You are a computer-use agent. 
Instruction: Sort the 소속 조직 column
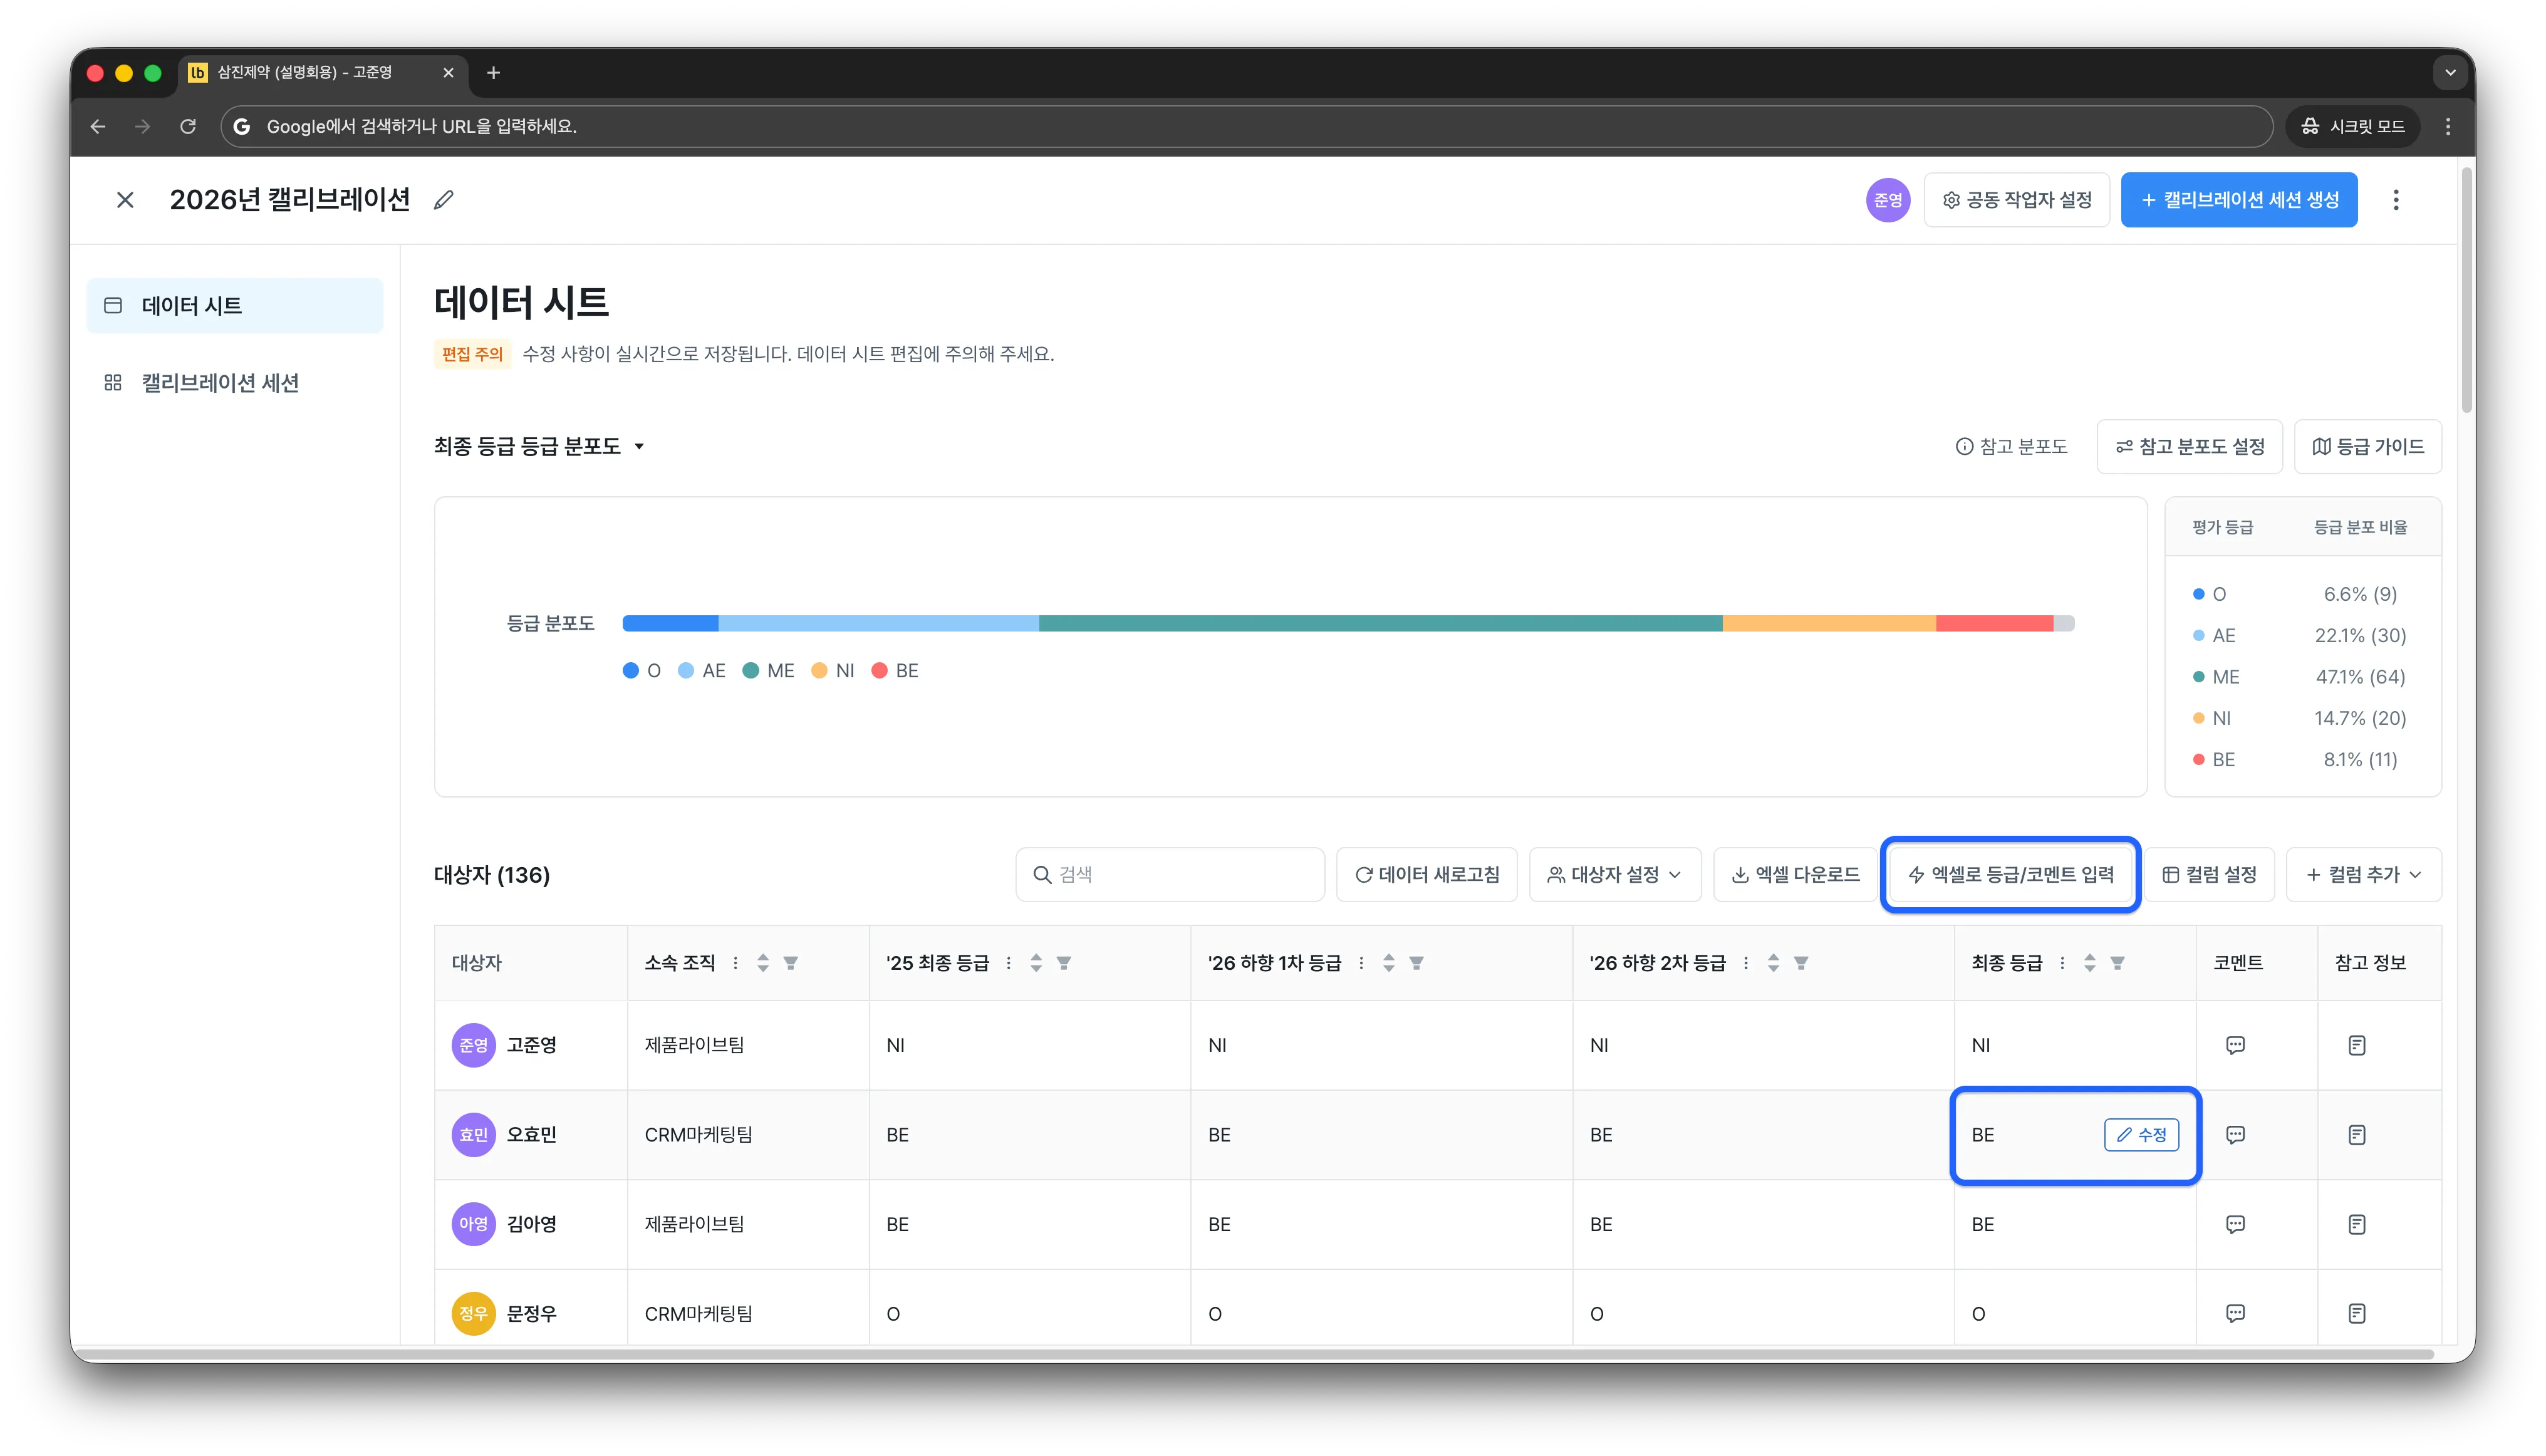pyautogui.click(x=763, y=963)
